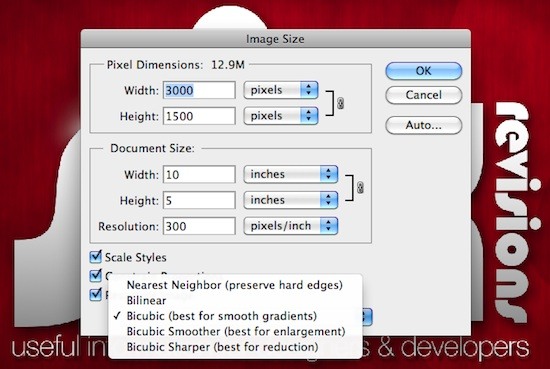Click the resample method dropdown arrow
Image resolution: width=550 pixels, height=369 pixels.
point(367,317)
